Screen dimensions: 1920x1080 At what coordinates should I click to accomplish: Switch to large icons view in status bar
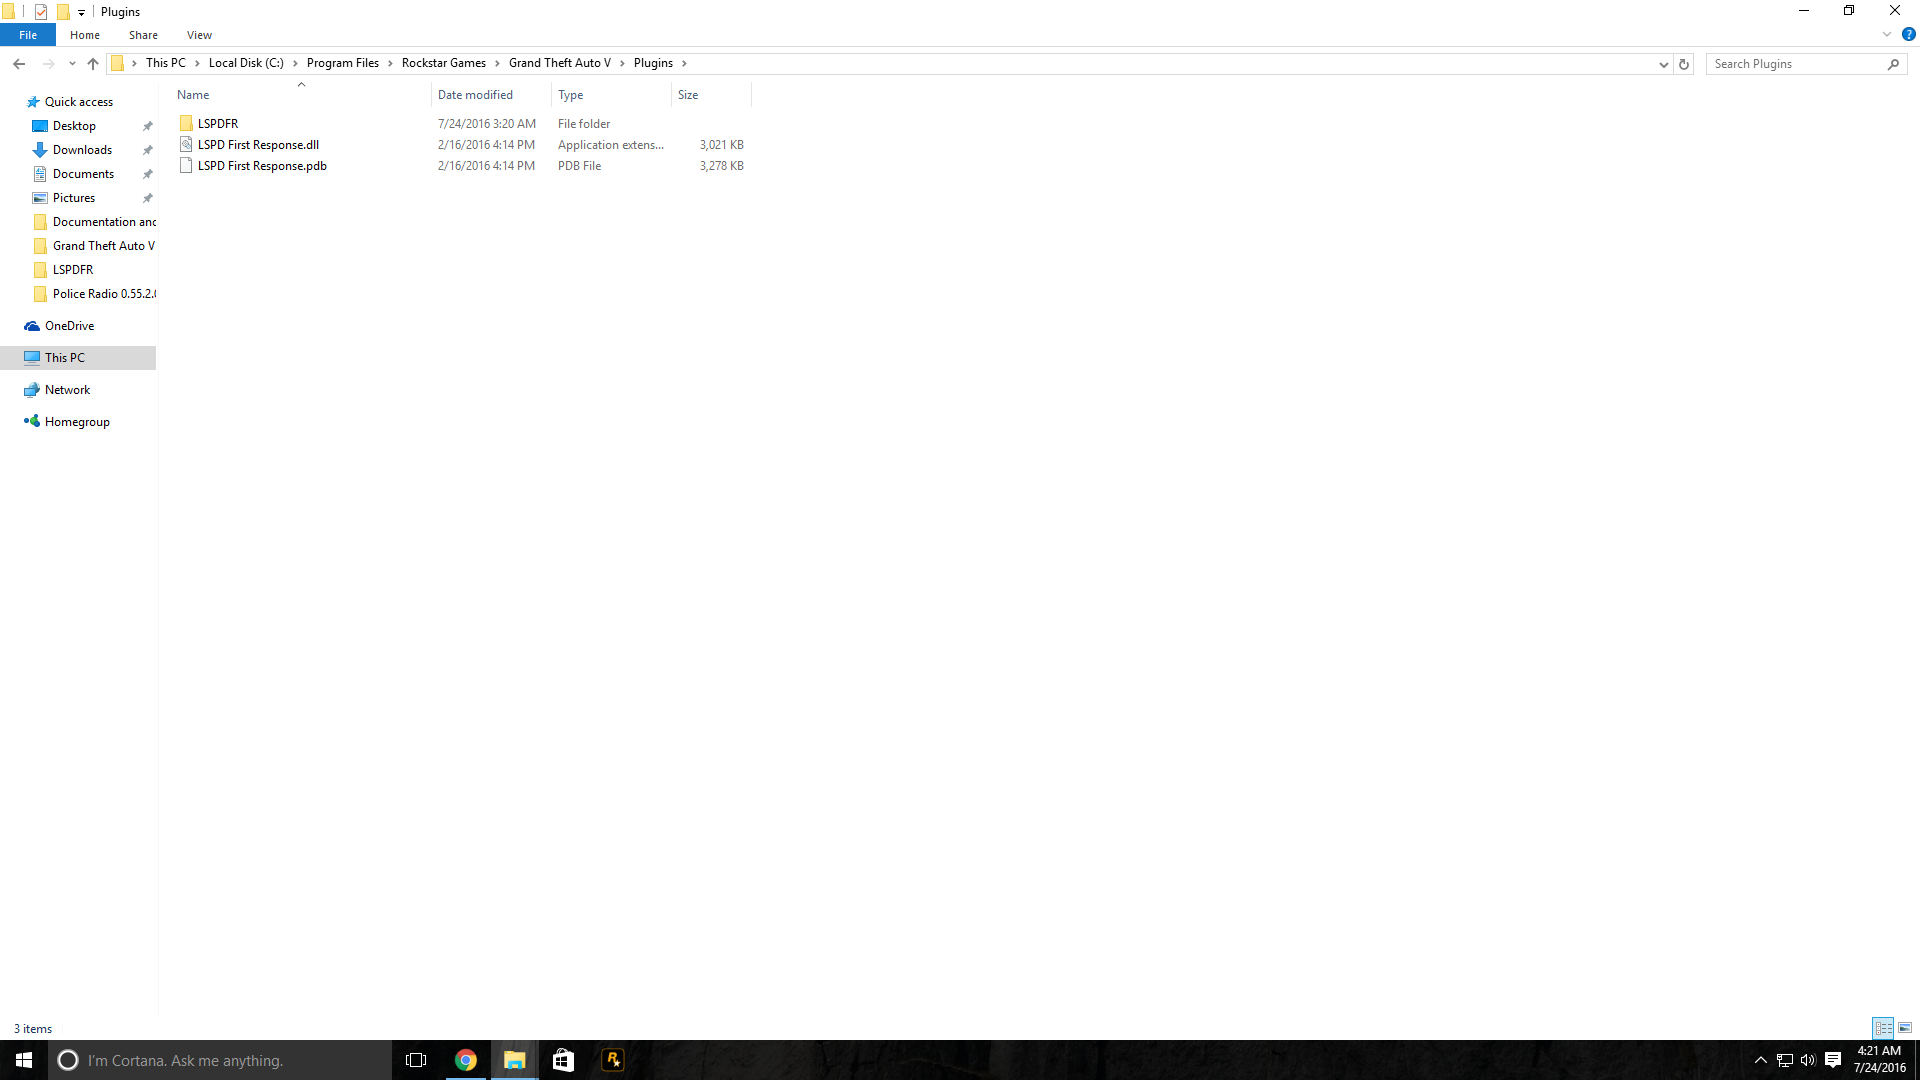1905,1028
